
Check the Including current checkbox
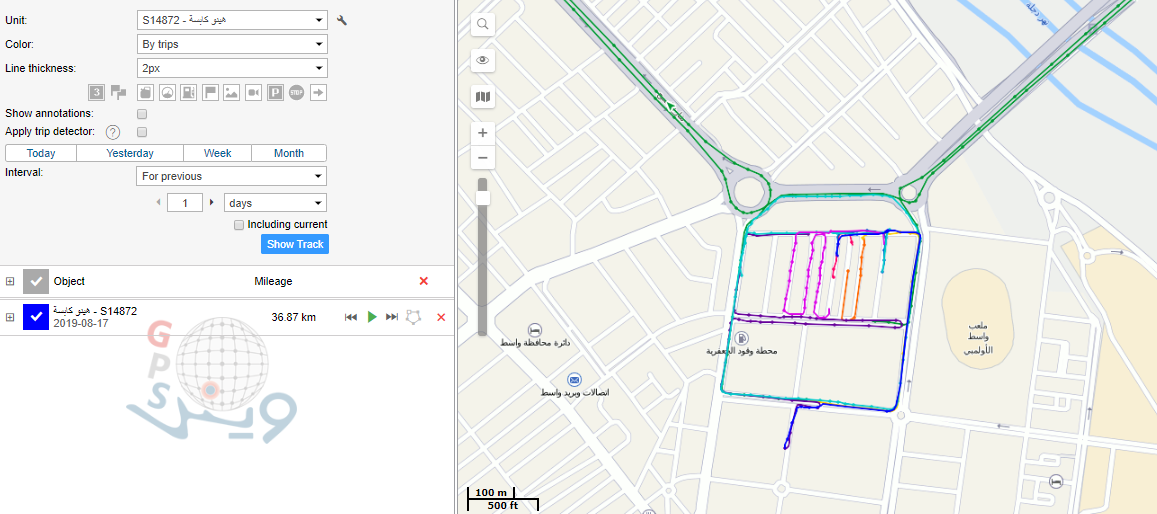tap(239, 225)
